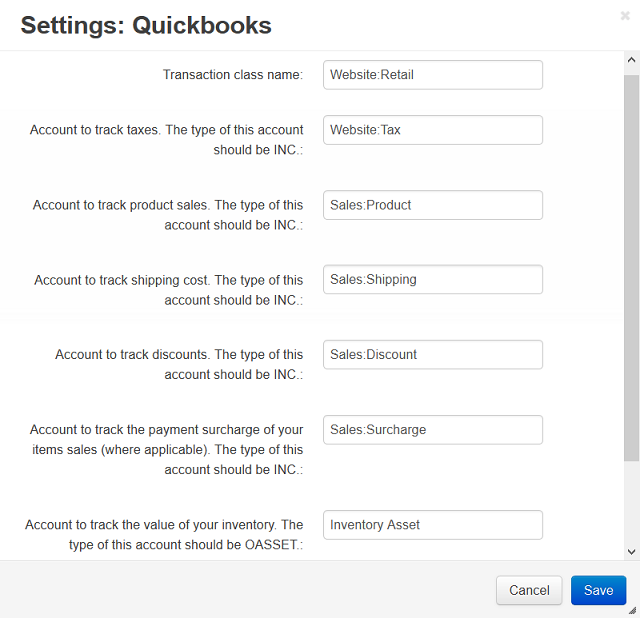Focus the Website:Tax account field

click(433, 130)
